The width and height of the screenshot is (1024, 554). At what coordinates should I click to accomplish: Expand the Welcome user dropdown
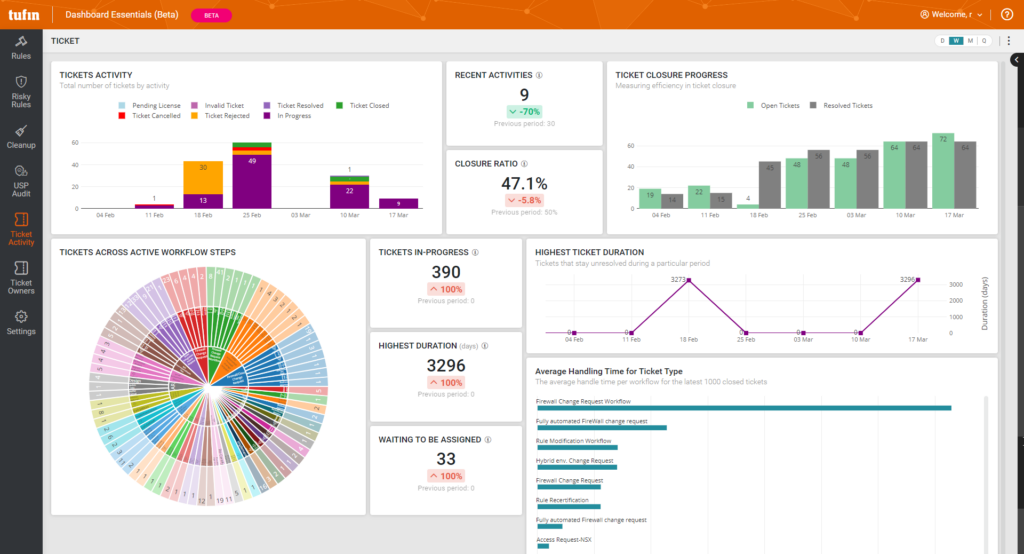pos(950,14)
